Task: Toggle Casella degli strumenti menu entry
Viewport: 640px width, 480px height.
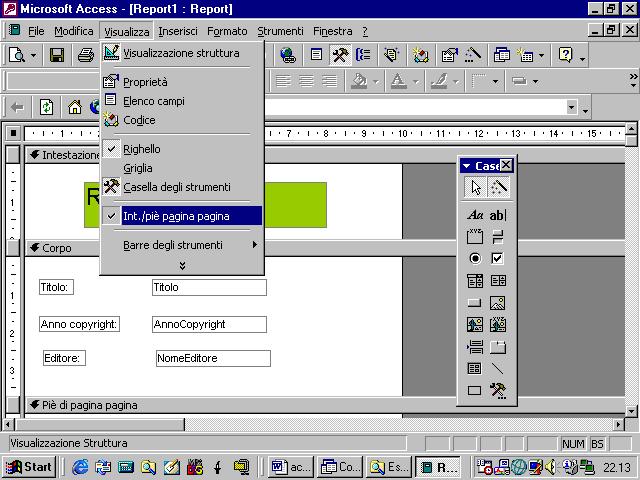Action: 182,187
